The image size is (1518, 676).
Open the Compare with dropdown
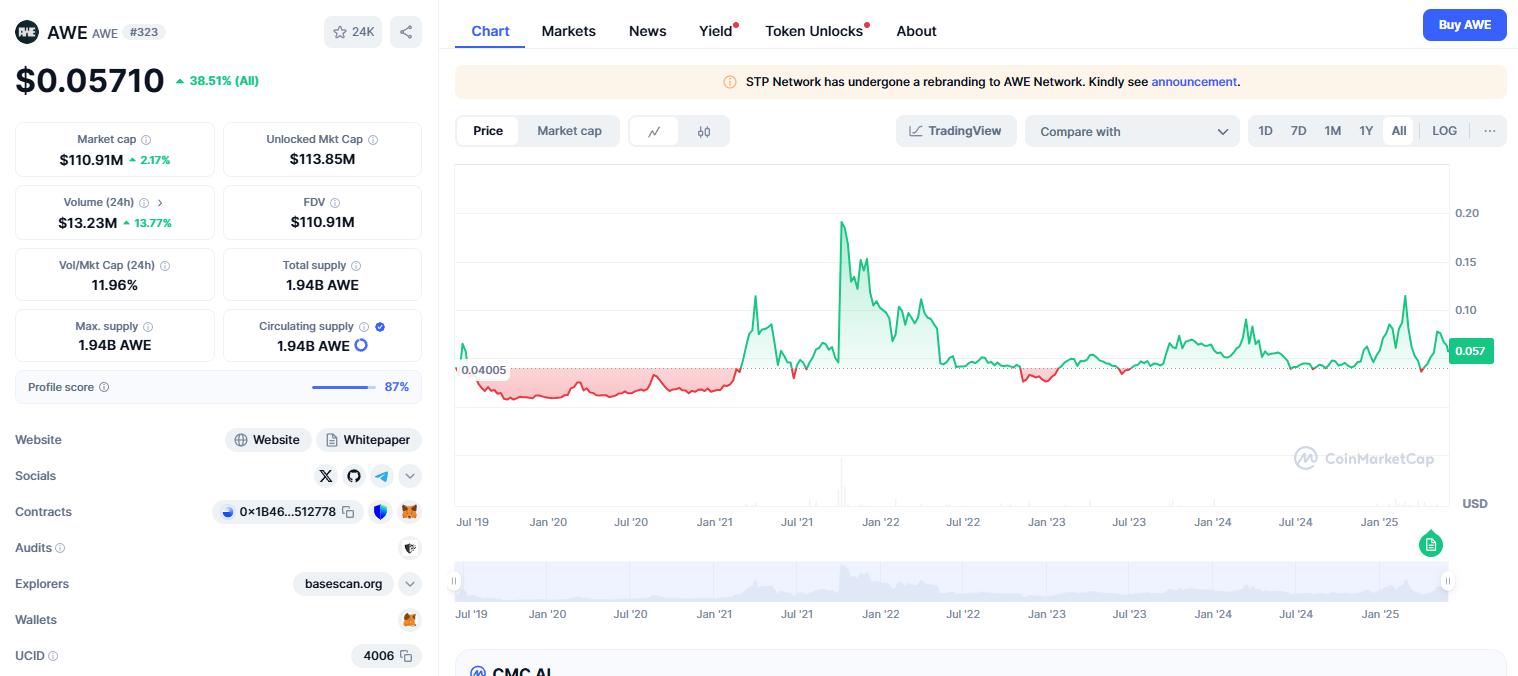pyautogui.click(x=1132, y=131)
